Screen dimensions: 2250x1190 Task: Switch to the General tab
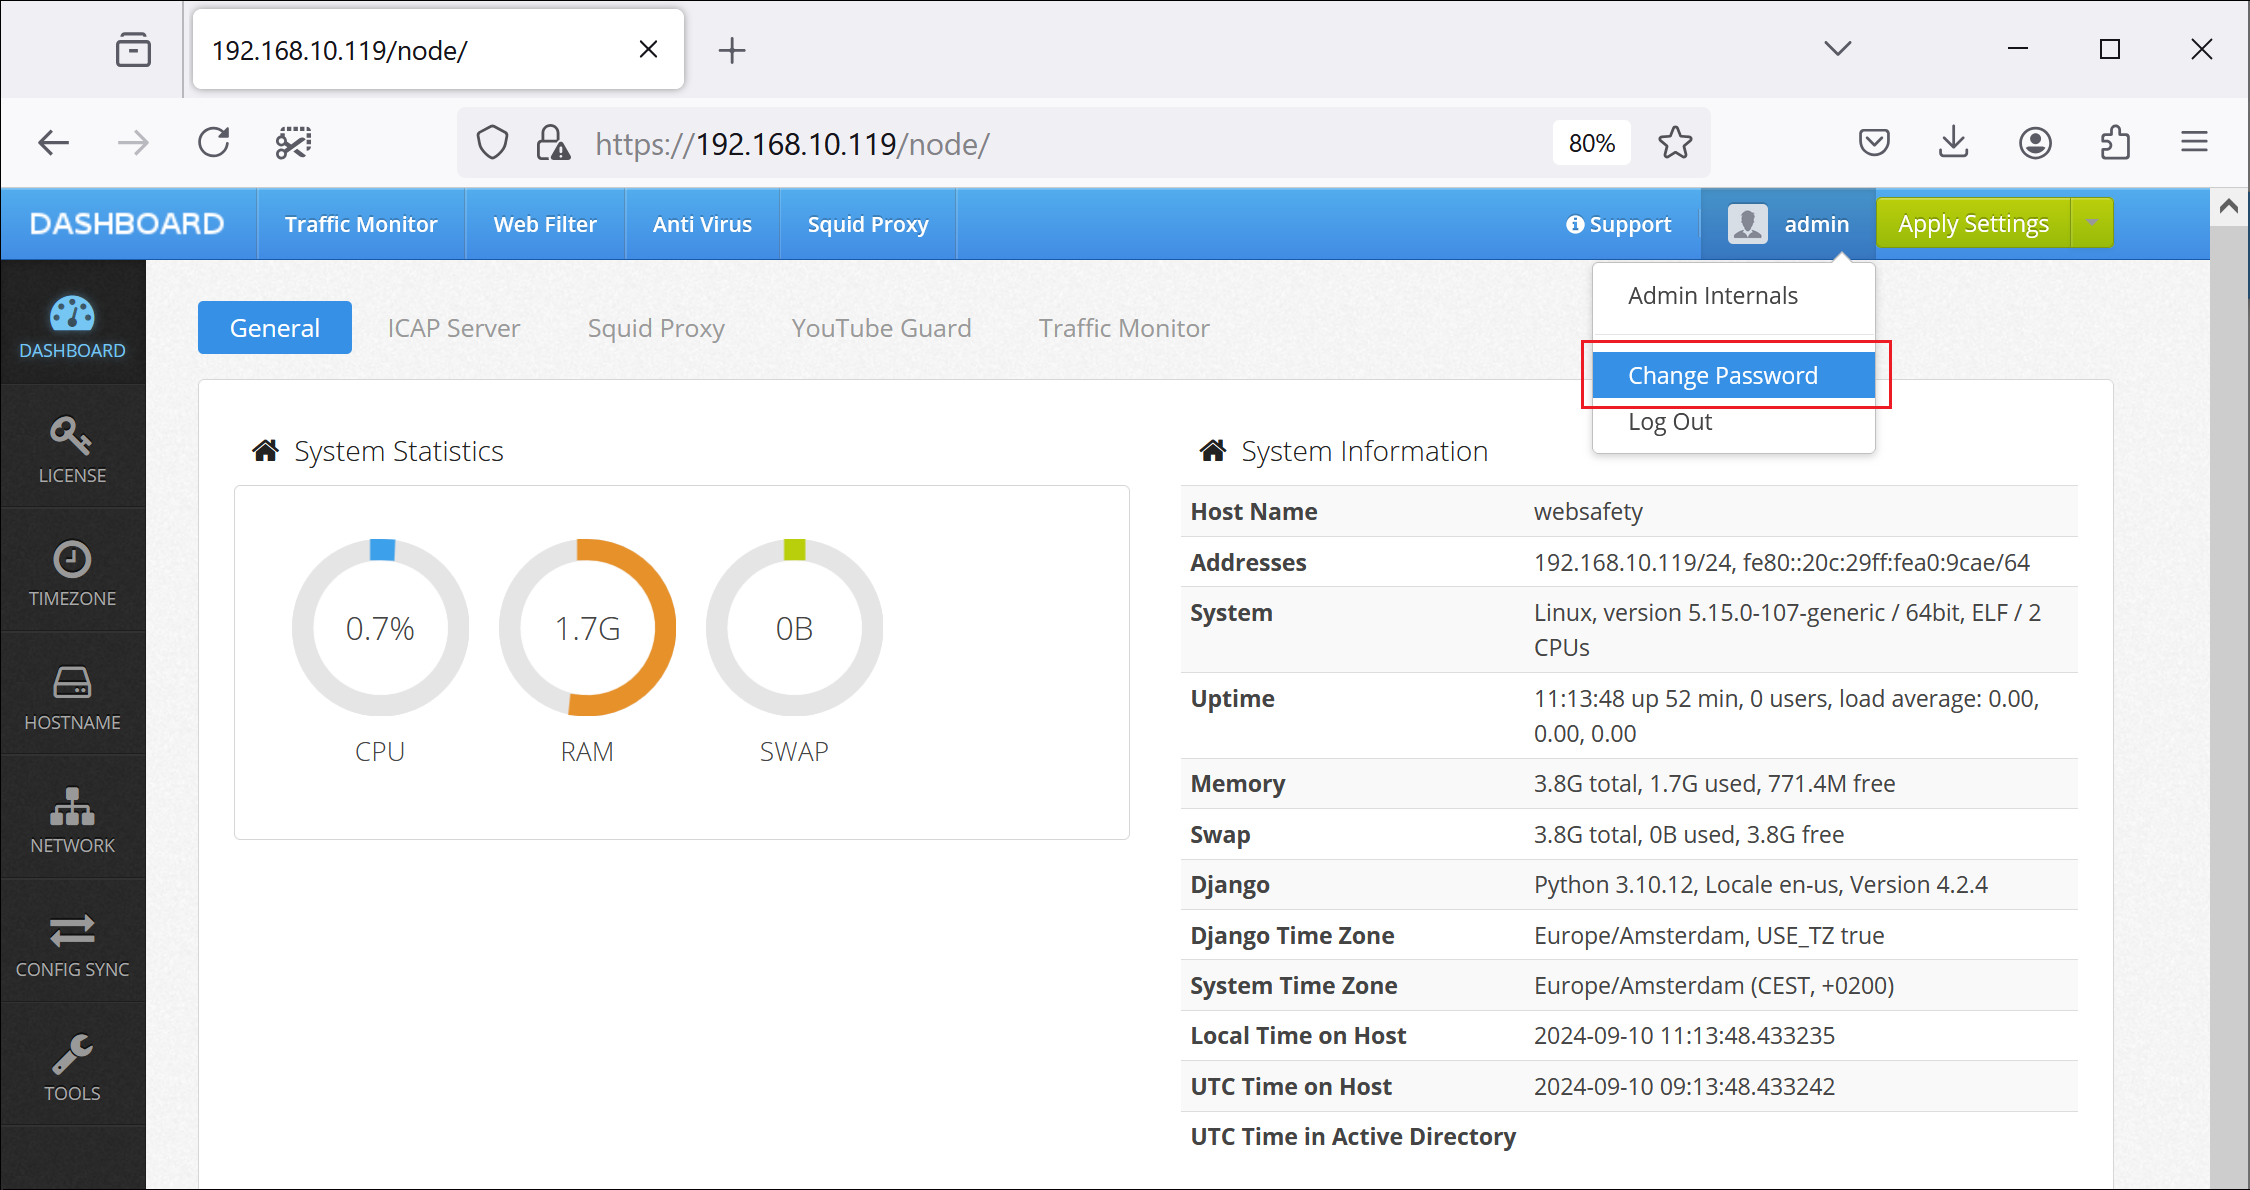275,328
